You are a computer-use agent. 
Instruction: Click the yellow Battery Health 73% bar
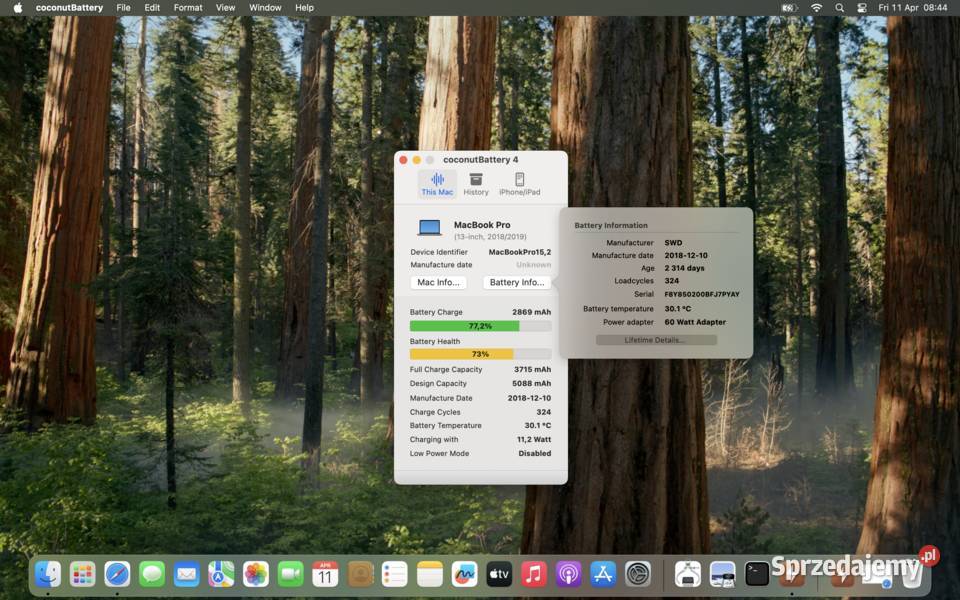tap(480, 354)
